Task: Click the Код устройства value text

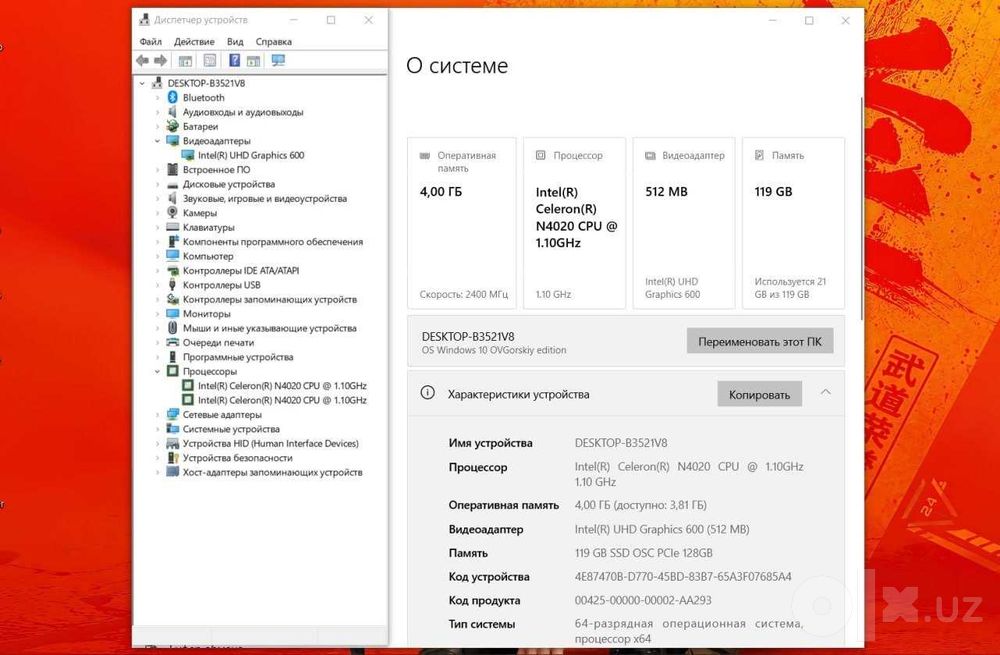Action: [x=683, y=577]
